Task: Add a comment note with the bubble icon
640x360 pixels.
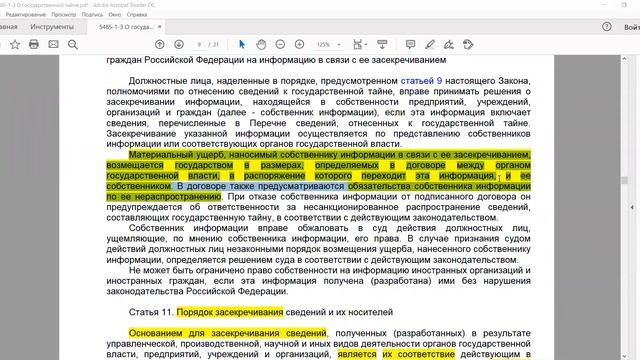Action: (410, 44)
